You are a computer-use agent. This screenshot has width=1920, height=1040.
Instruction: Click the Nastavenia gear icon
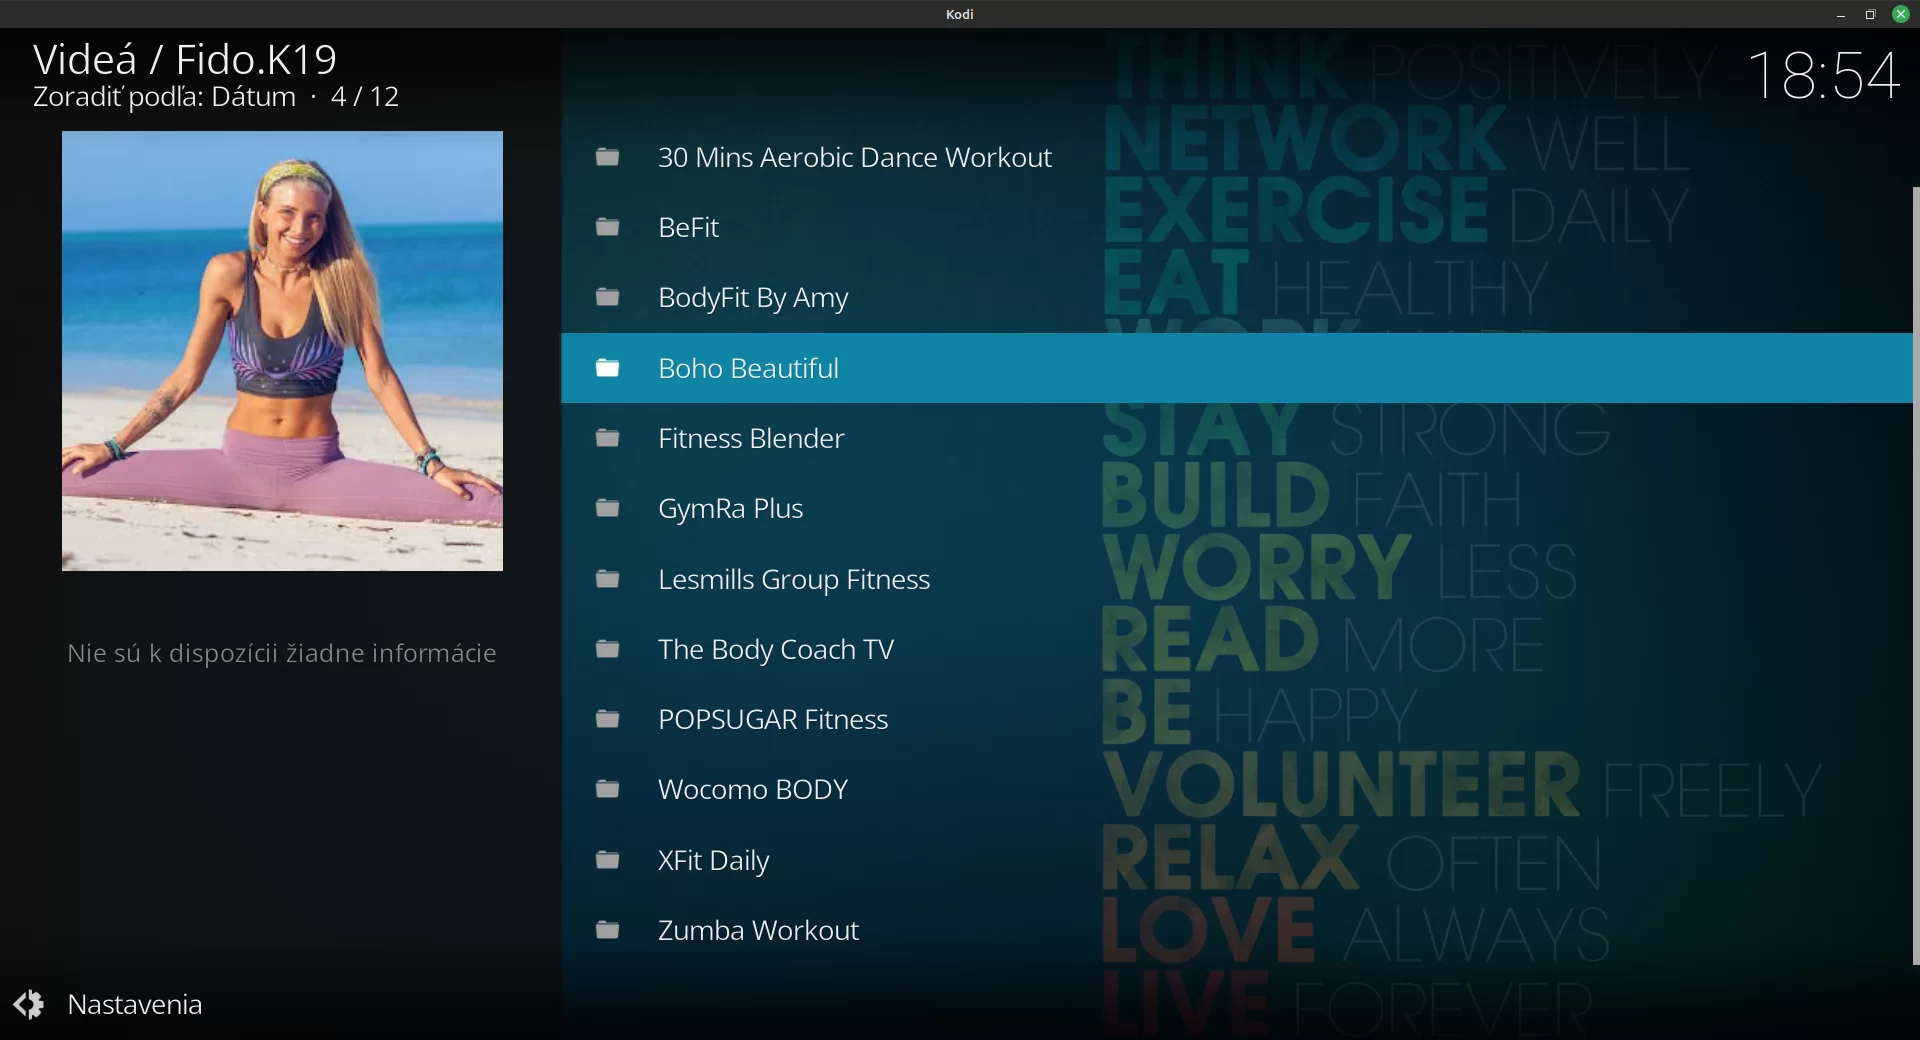pos(29,1004)
